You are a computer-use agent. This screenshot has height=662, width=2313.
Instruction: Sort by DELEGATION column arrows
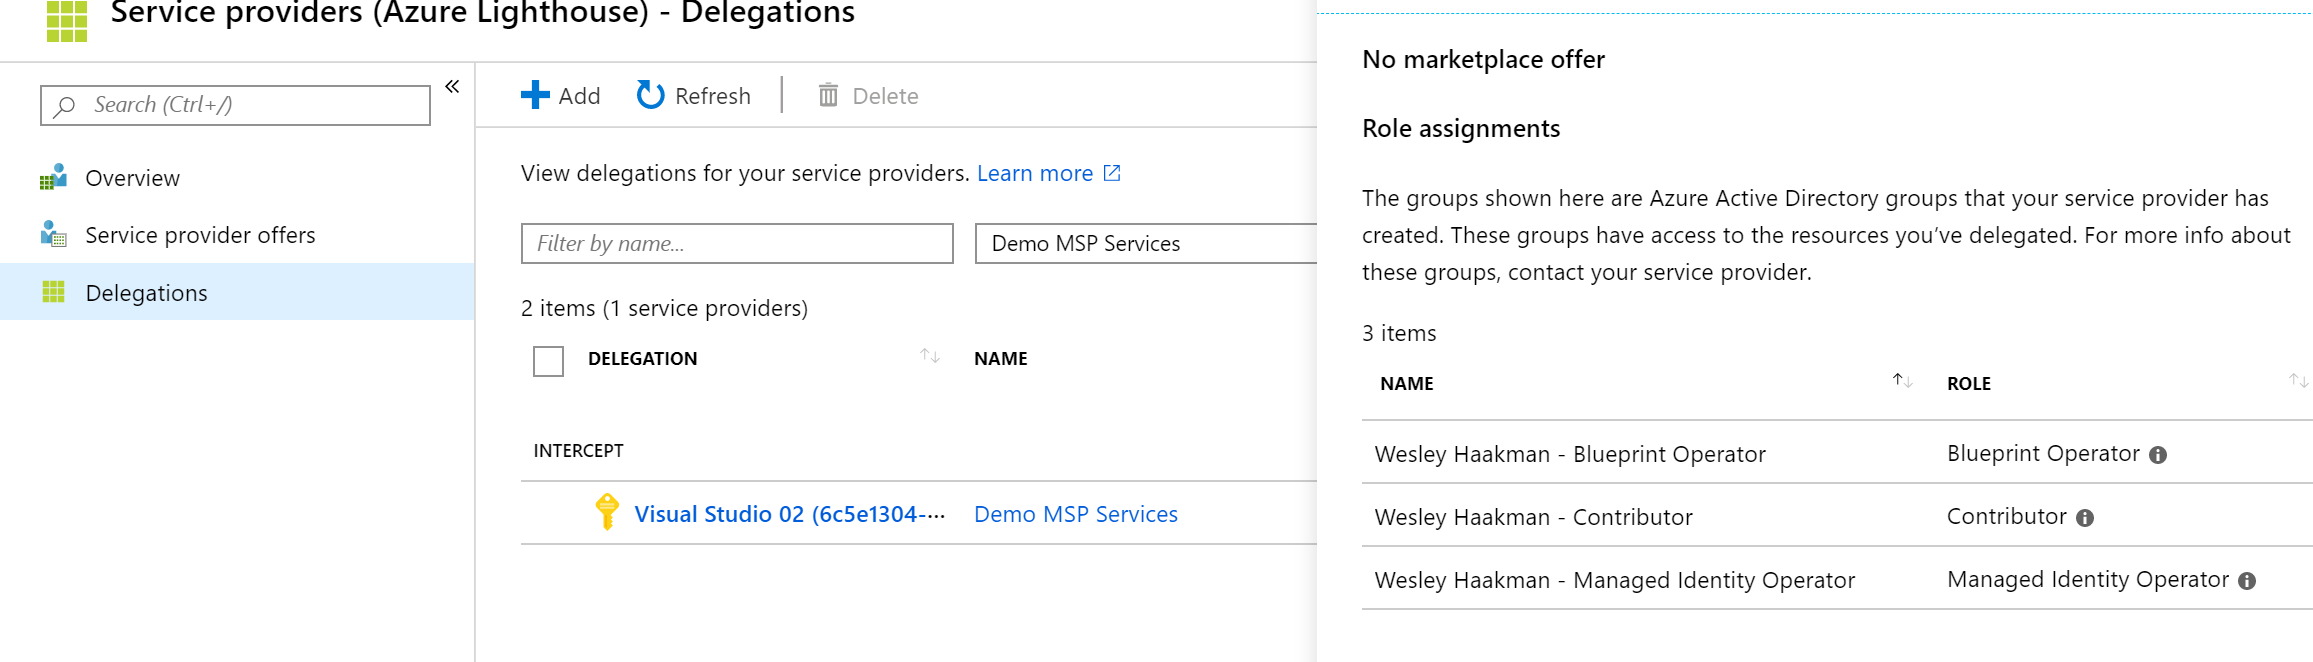pyautogui.click(x=930, y=356)
